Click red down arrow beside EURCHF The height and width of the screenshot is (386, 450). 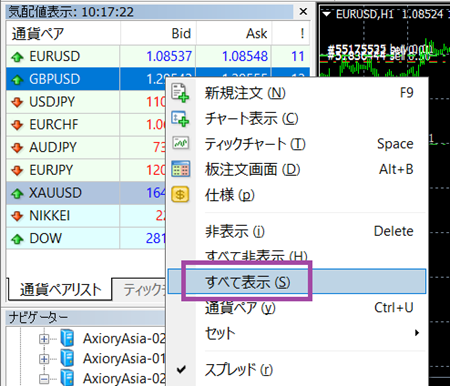pos(17,125)
